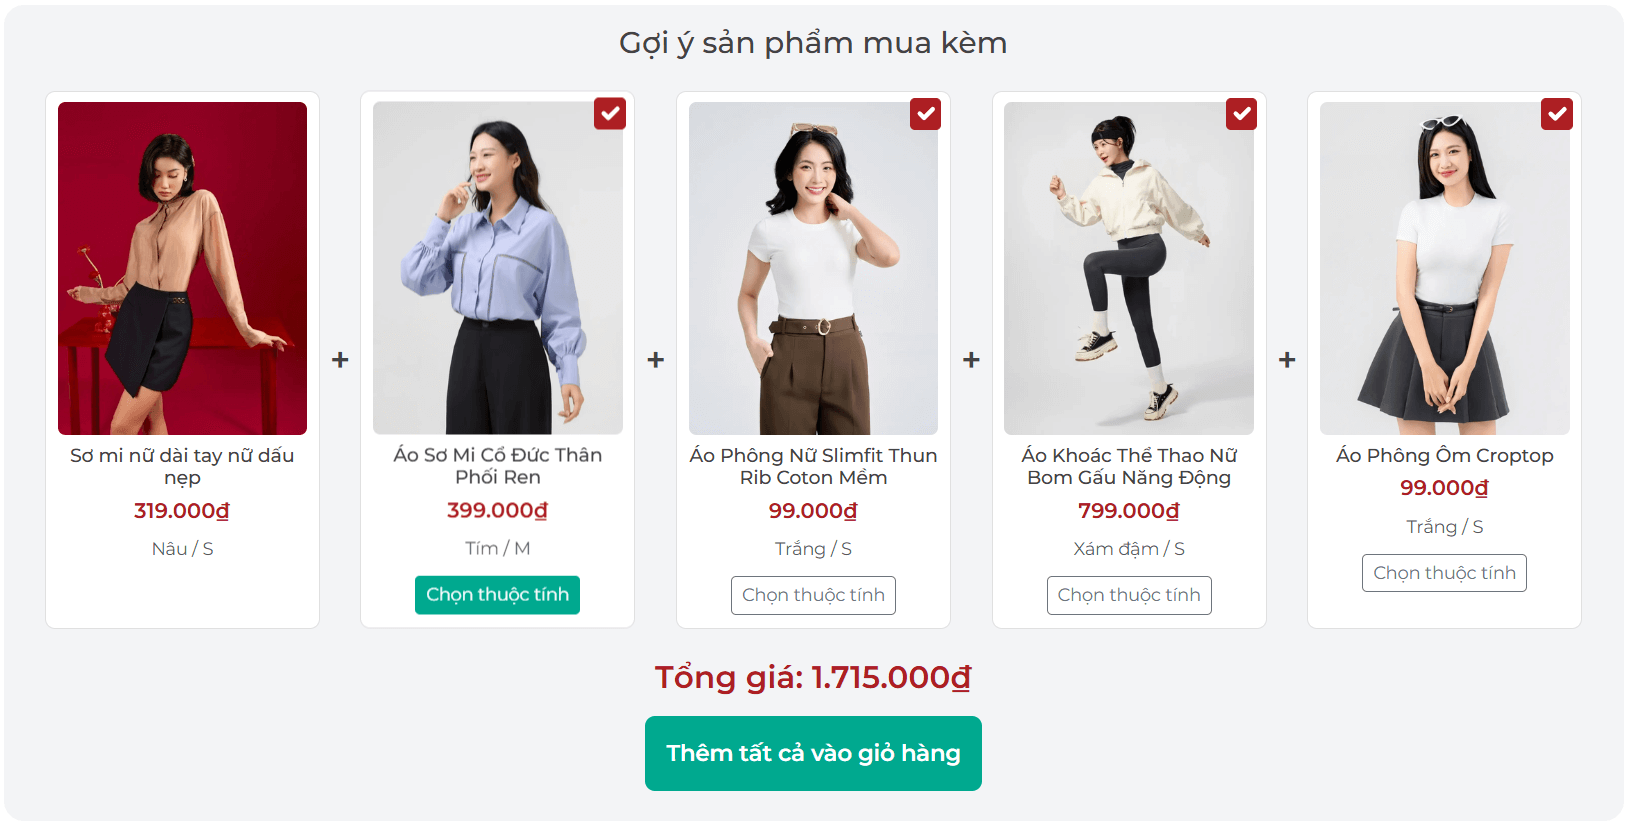The width and height of the screenshot is (1631, 832).
Task: Open Chọn thuộc tính for Áo Phông Nữ Slimfit
Action: tap(813, 595)
